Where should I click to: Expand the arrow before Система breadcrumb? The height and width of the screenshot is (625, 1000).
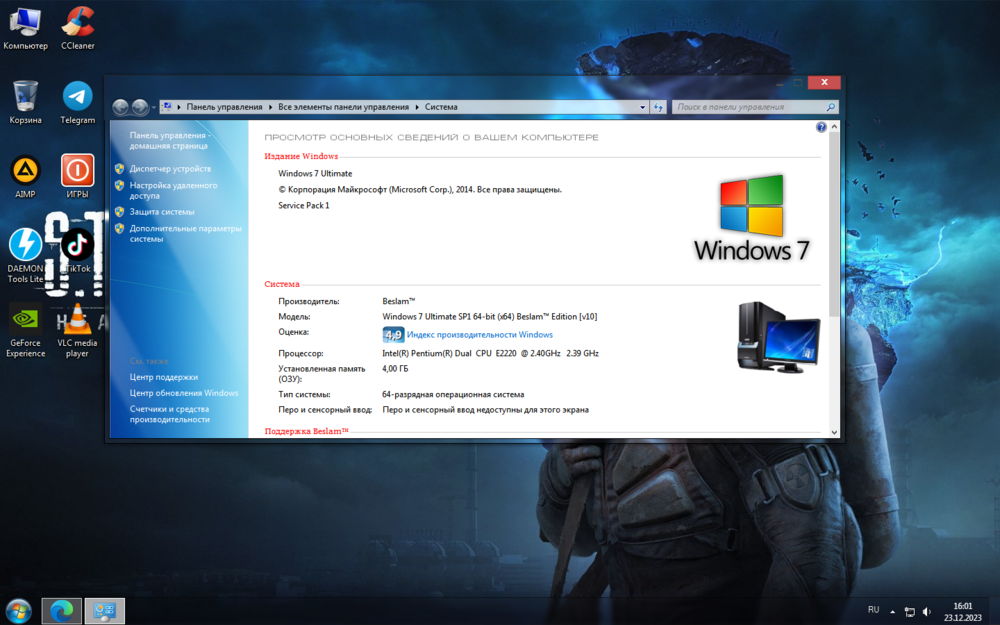point(417,107)
